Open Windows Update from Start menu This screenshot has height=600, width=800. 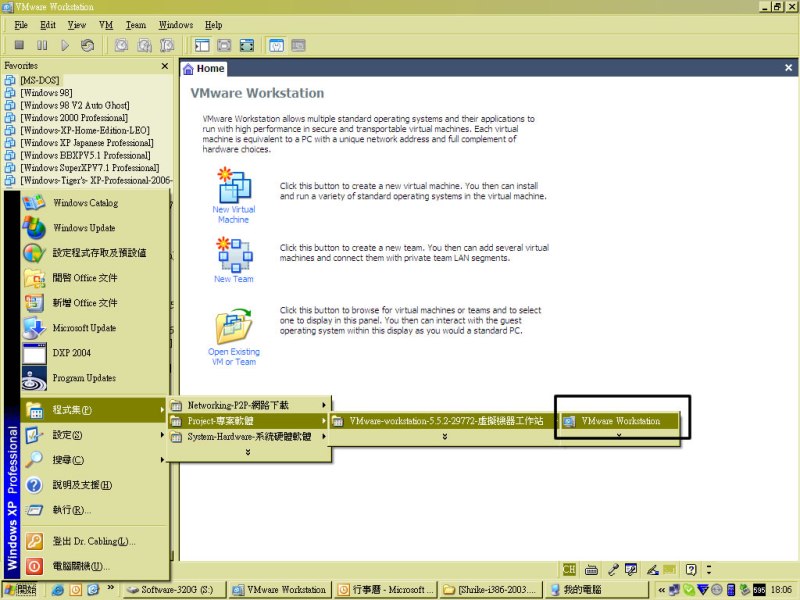94,228
